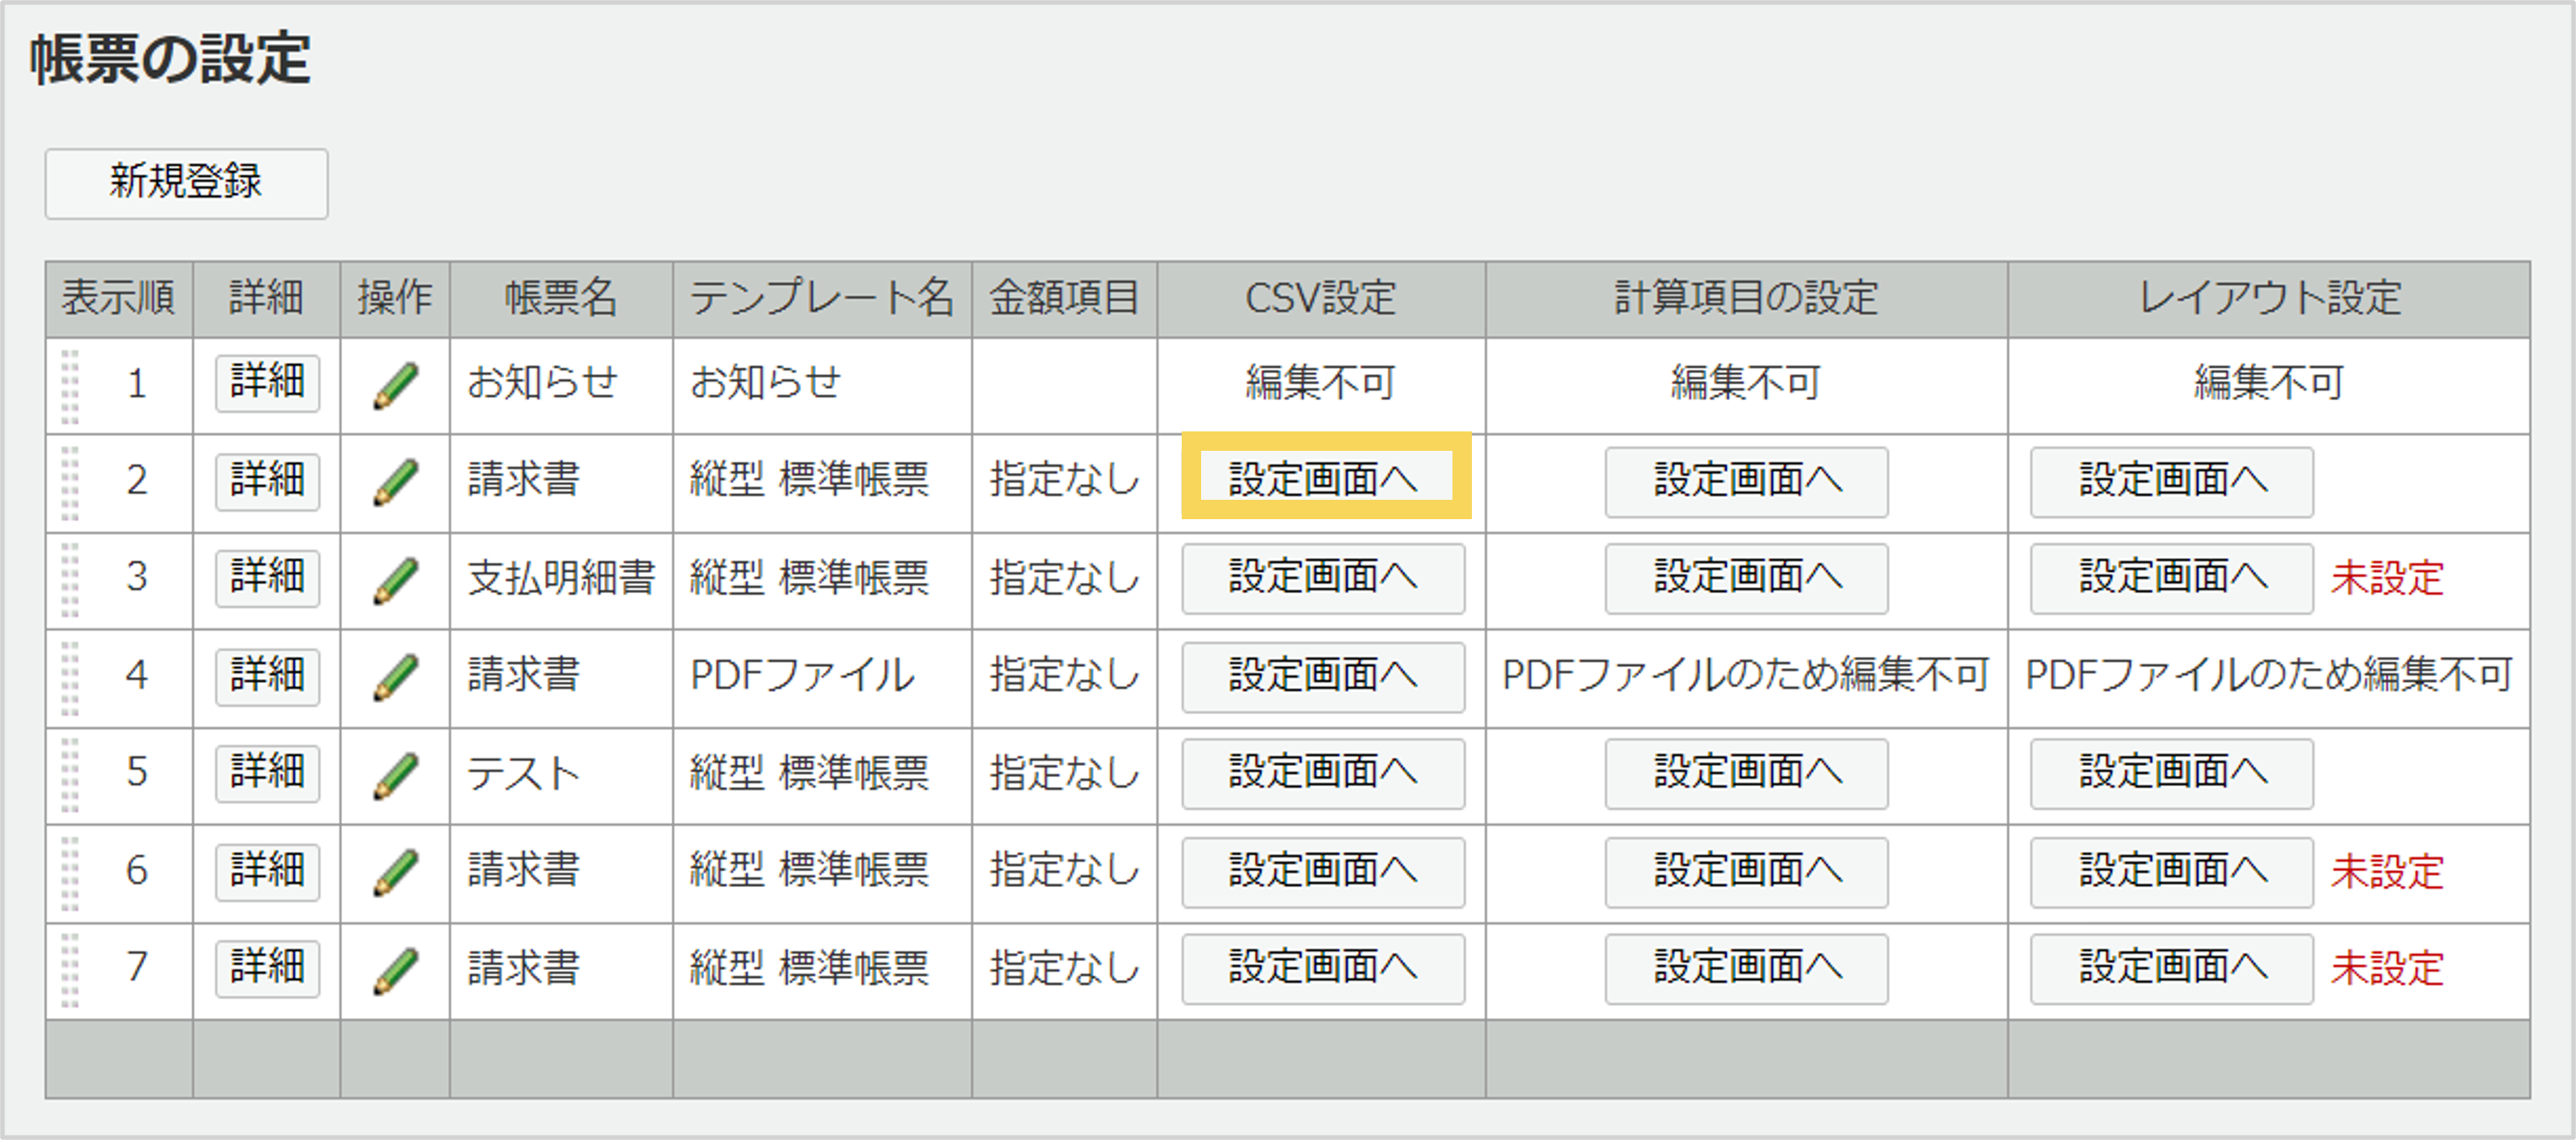Screen dimensions: 2576x1140
Task: Open CSV設定 for the PDFファイル 請求書
Action: [x=1322, y=676]
